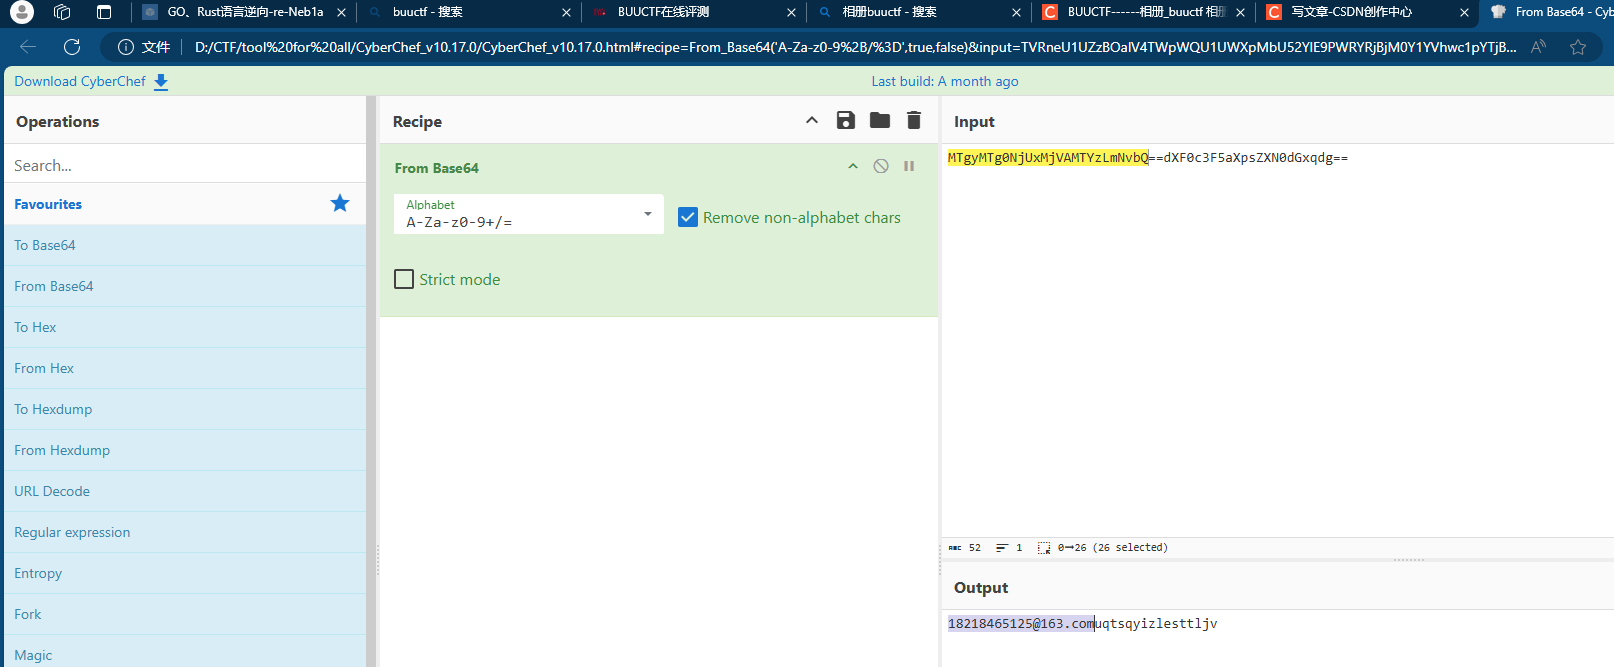Select Entropy operation
Image resolution: width=1614 pixels, height=667 pixels.
pyautogui.click(x=185, y=573)
